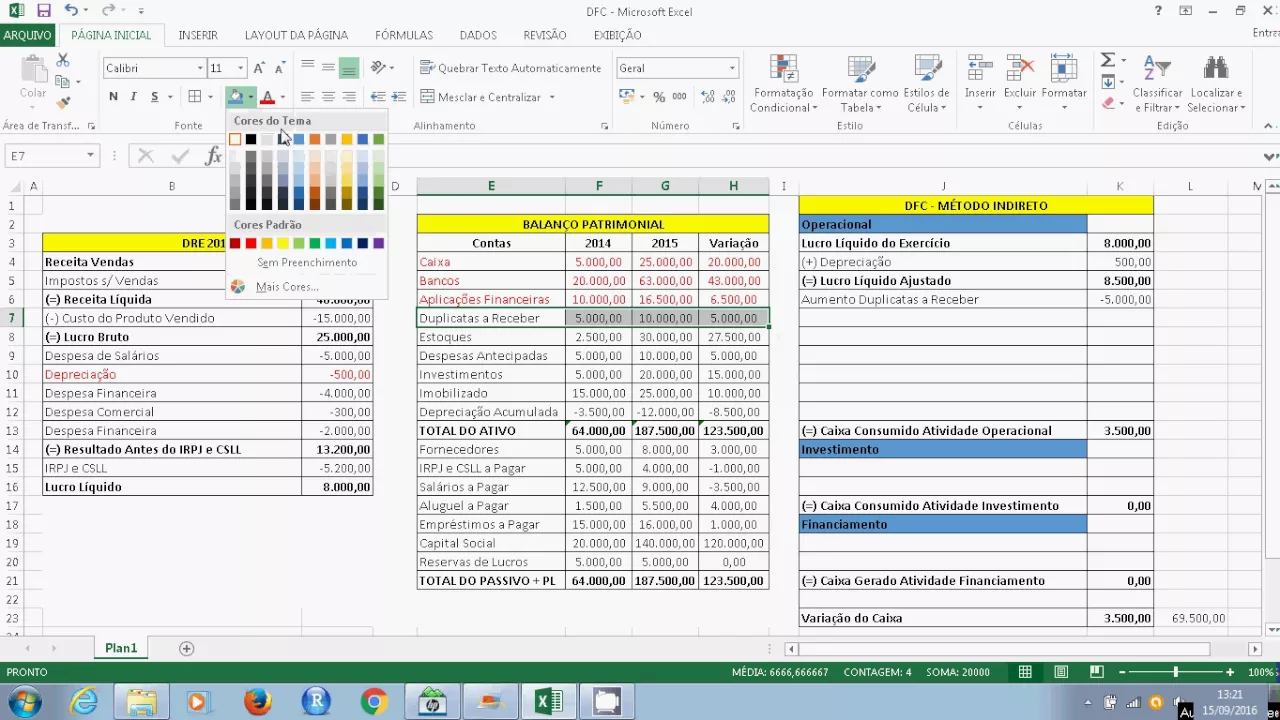This screenshot has height=720, width=1280.
Task: Toggle middle vertical alignment
Action: pyautogui.click(x=328, y=68)
